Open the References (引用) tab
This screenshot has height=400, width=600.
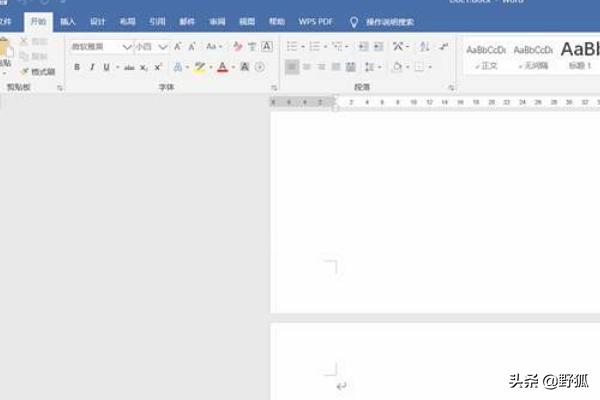coord(157,22)
